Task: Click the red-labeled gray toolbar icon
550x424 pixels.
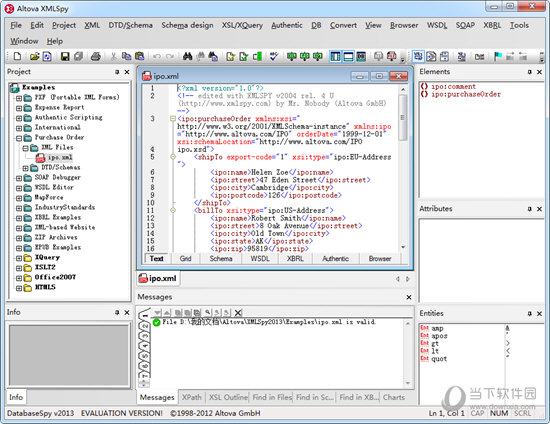Action: coord(391,56)
